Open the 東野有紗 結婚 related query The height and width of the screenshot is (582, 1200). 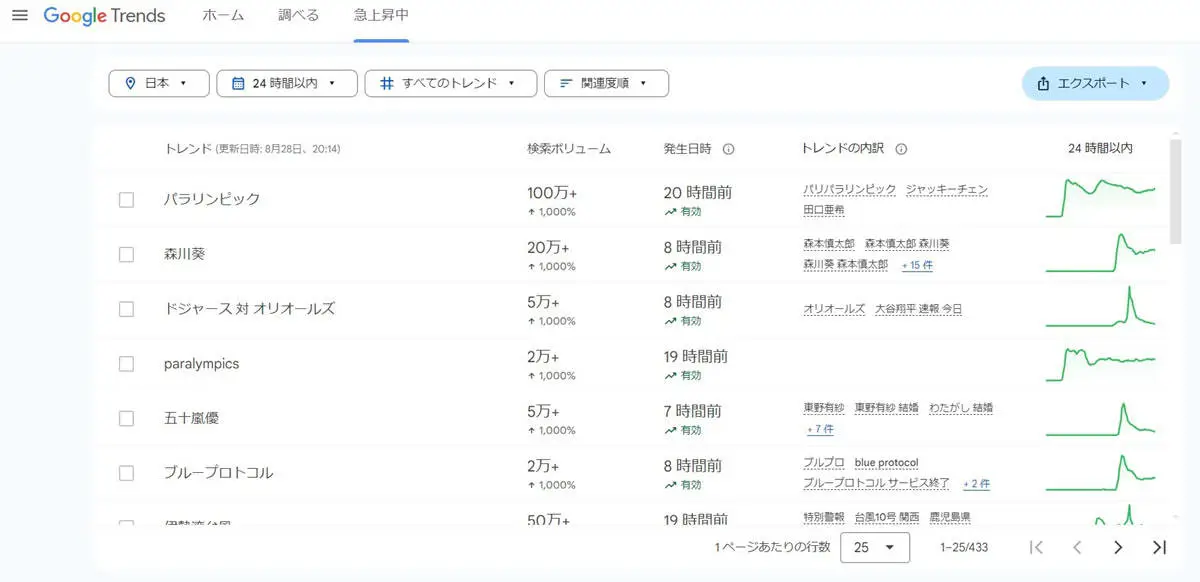click(887, 408)
